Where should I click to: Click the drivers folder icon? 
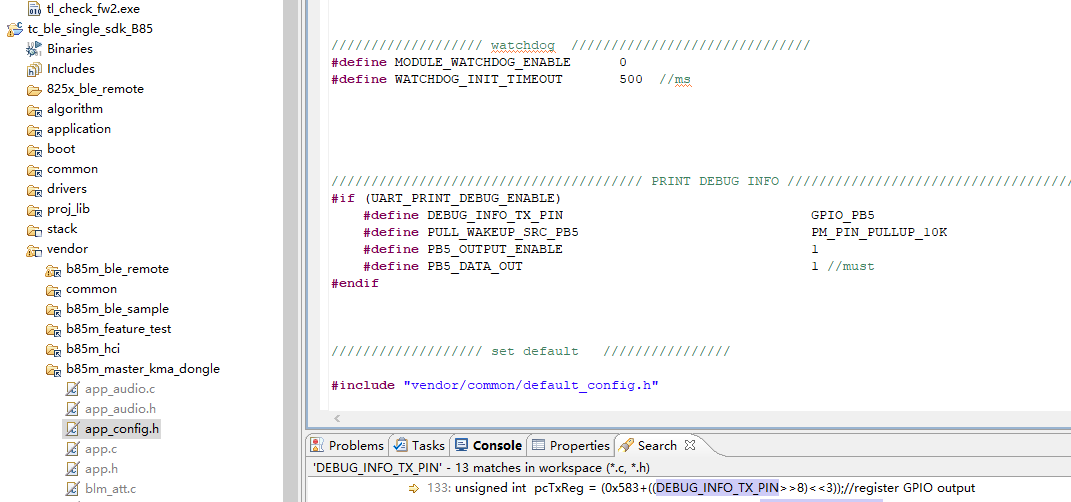34,189
